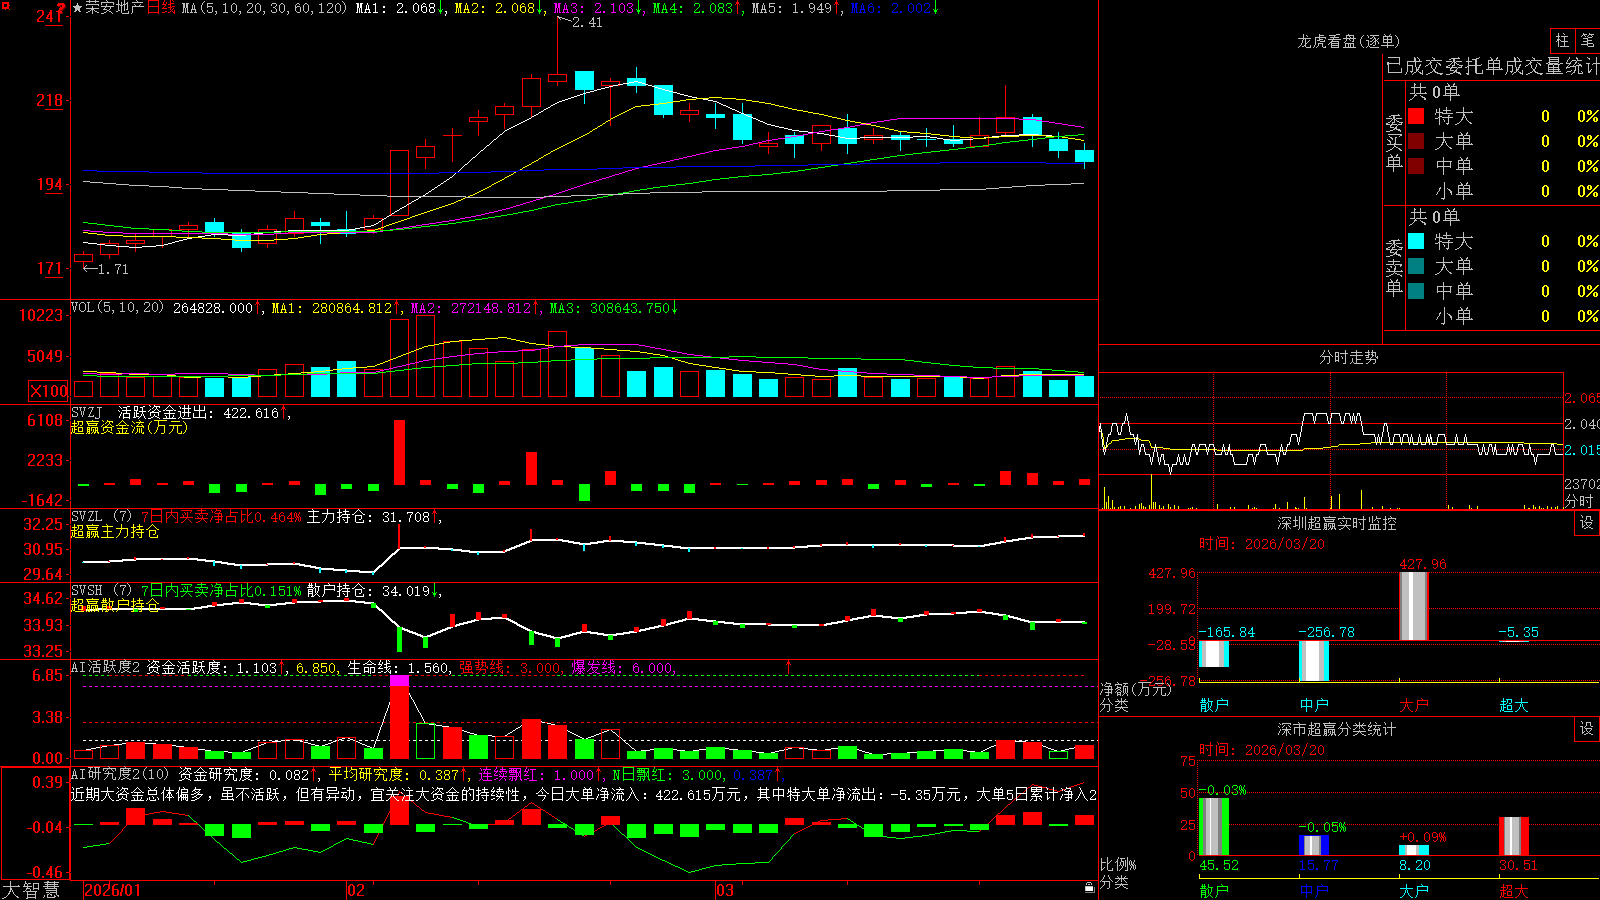Click the 中户 15.77 bar in 分类统计
This screenshot has height=900, width=1600.
click(x=1314, y=846)
